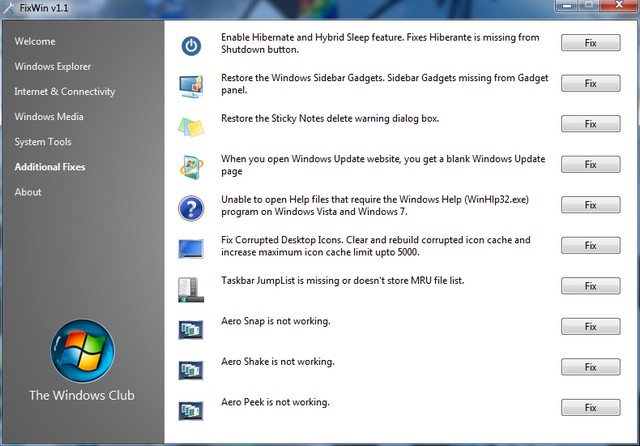Fix WinHlp32.exe Help files issue
The image size is (640, 446).
[591, 204]
